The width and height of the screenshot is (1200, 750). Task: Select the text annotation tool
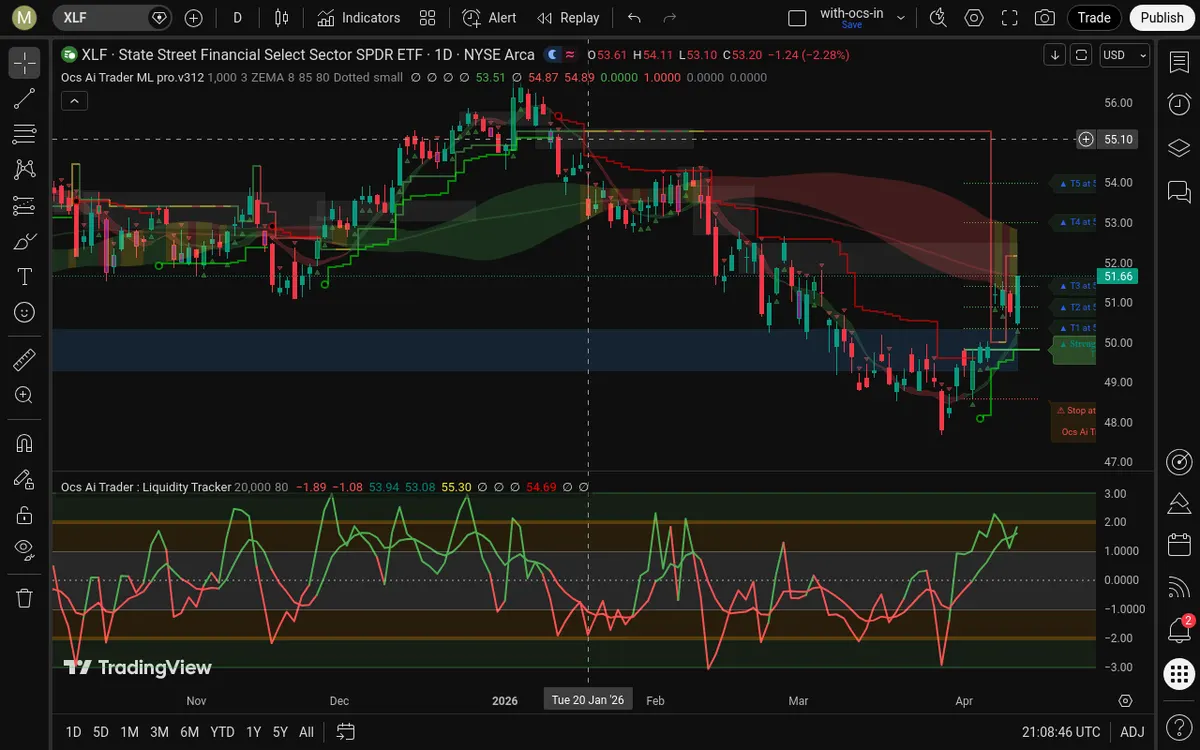(x=25, y=277)
